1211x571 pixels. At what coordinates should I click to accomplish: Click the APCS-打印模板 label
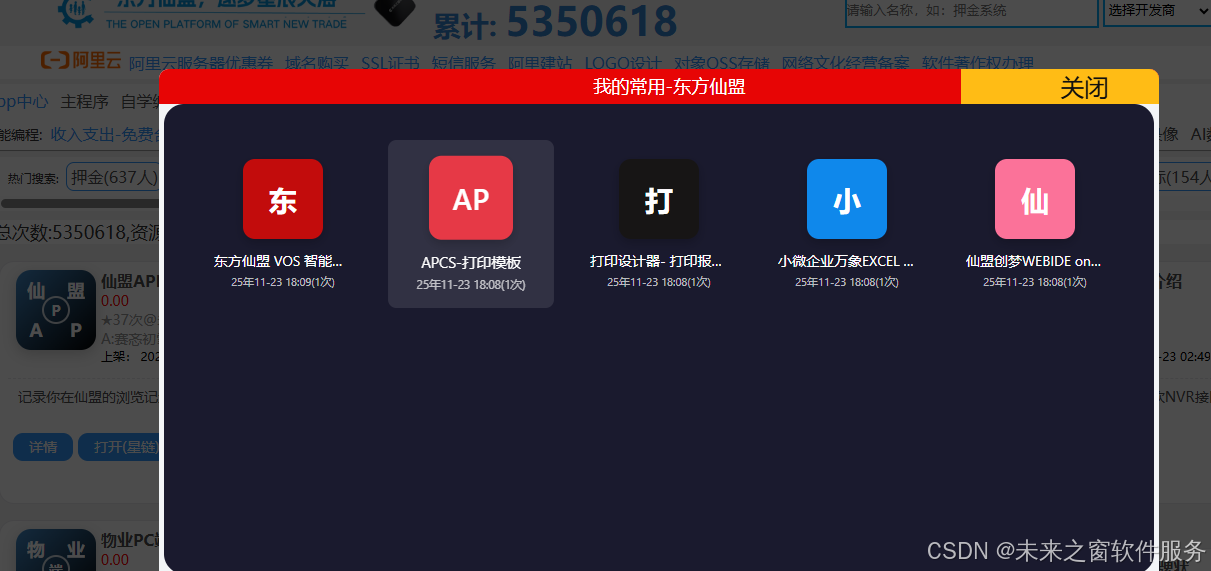click(471, 263)
